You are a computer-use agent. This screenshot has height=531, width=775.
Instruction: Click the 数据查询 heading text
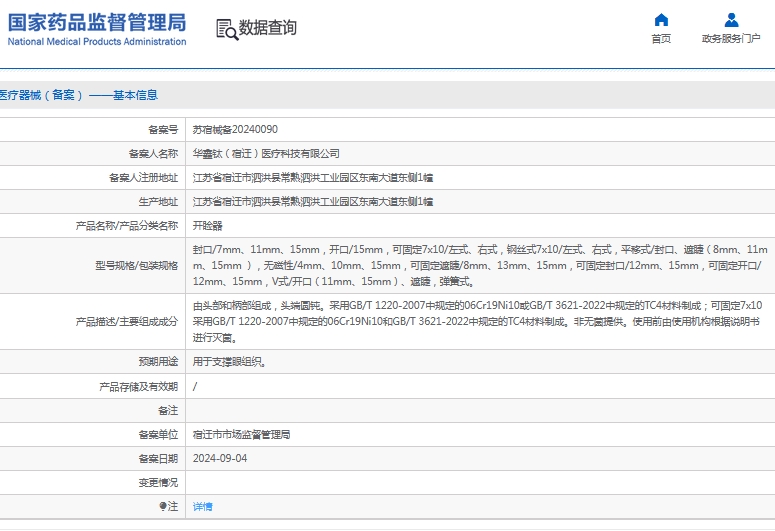[267, 28]
